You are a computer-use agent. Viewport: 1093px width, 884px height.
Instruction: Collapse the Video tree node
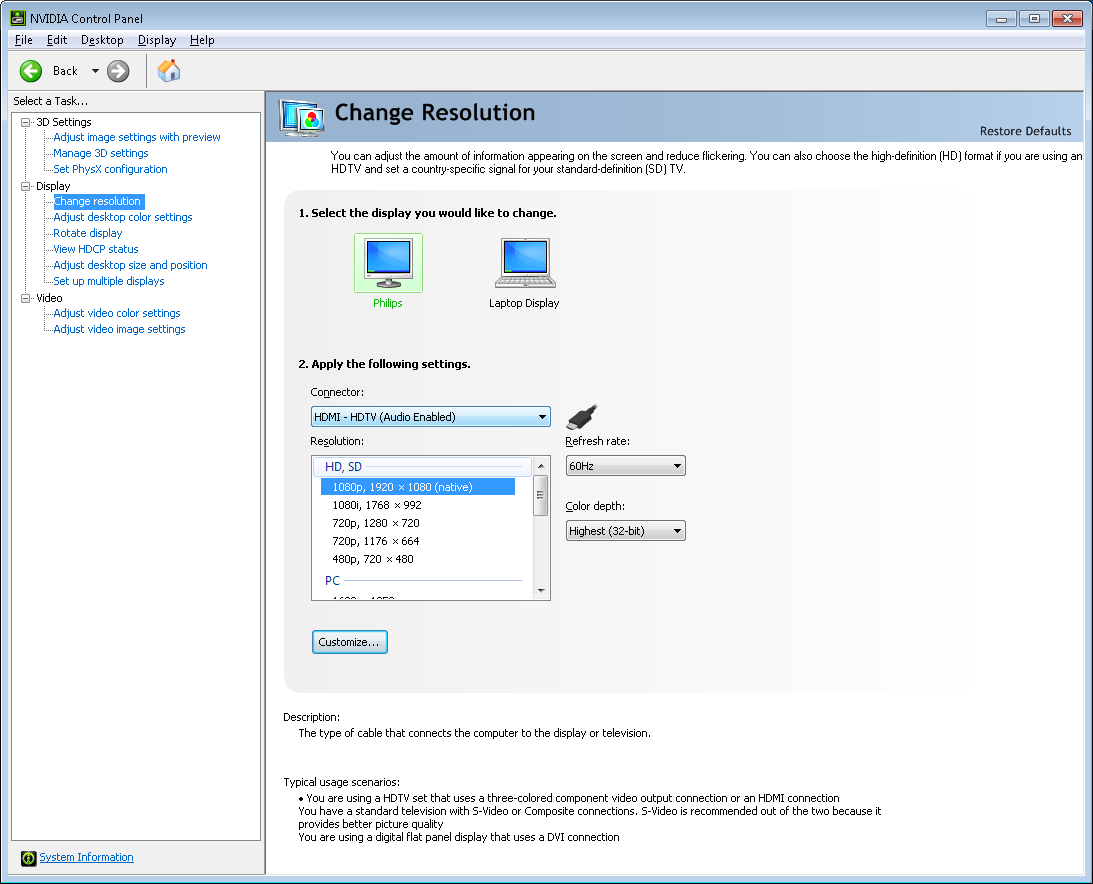tap(26, 298)
